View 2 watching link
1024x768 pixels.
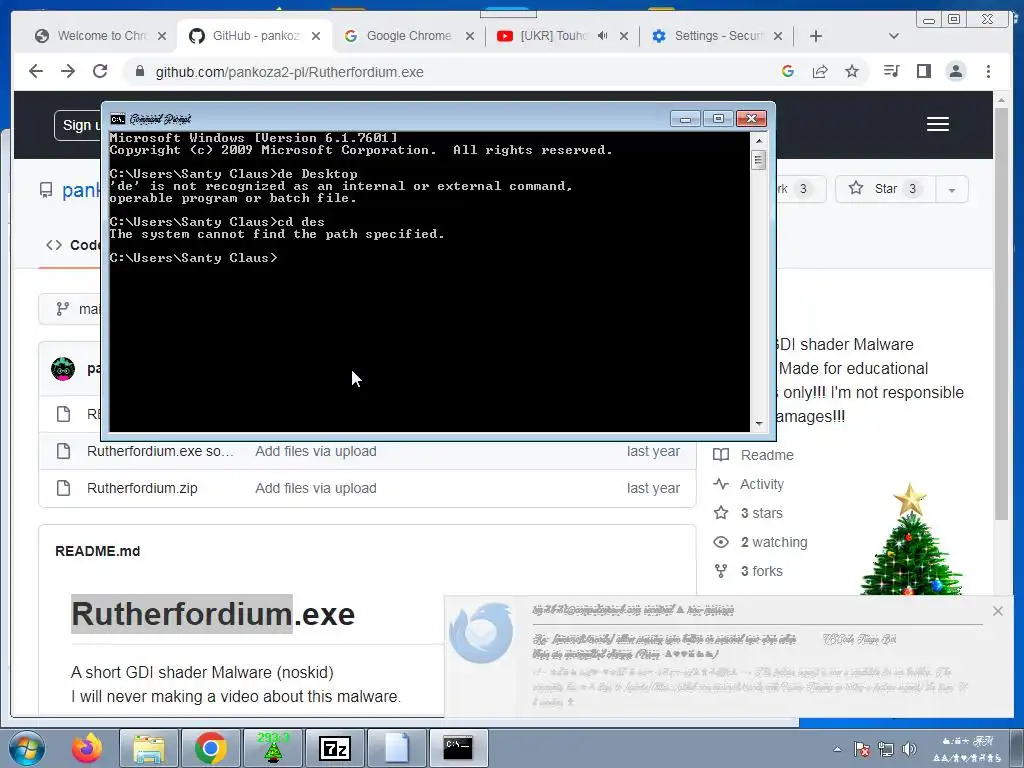click(x=774, y=542)
